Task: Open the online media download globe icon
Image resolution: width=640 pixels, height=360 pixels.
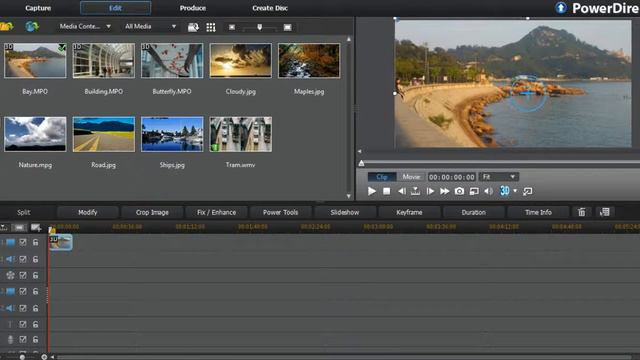Action: pos(32,27)
